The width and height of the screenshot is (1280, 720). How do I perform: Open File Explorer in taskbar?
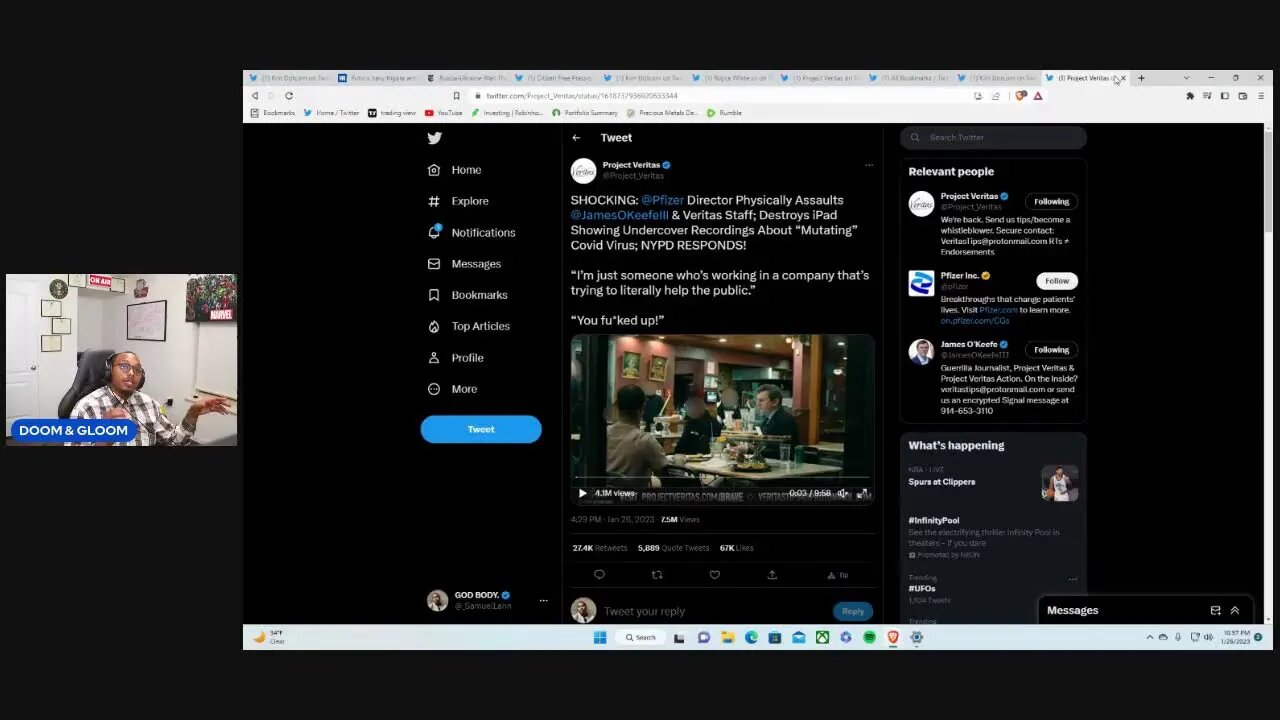point(728,637)
